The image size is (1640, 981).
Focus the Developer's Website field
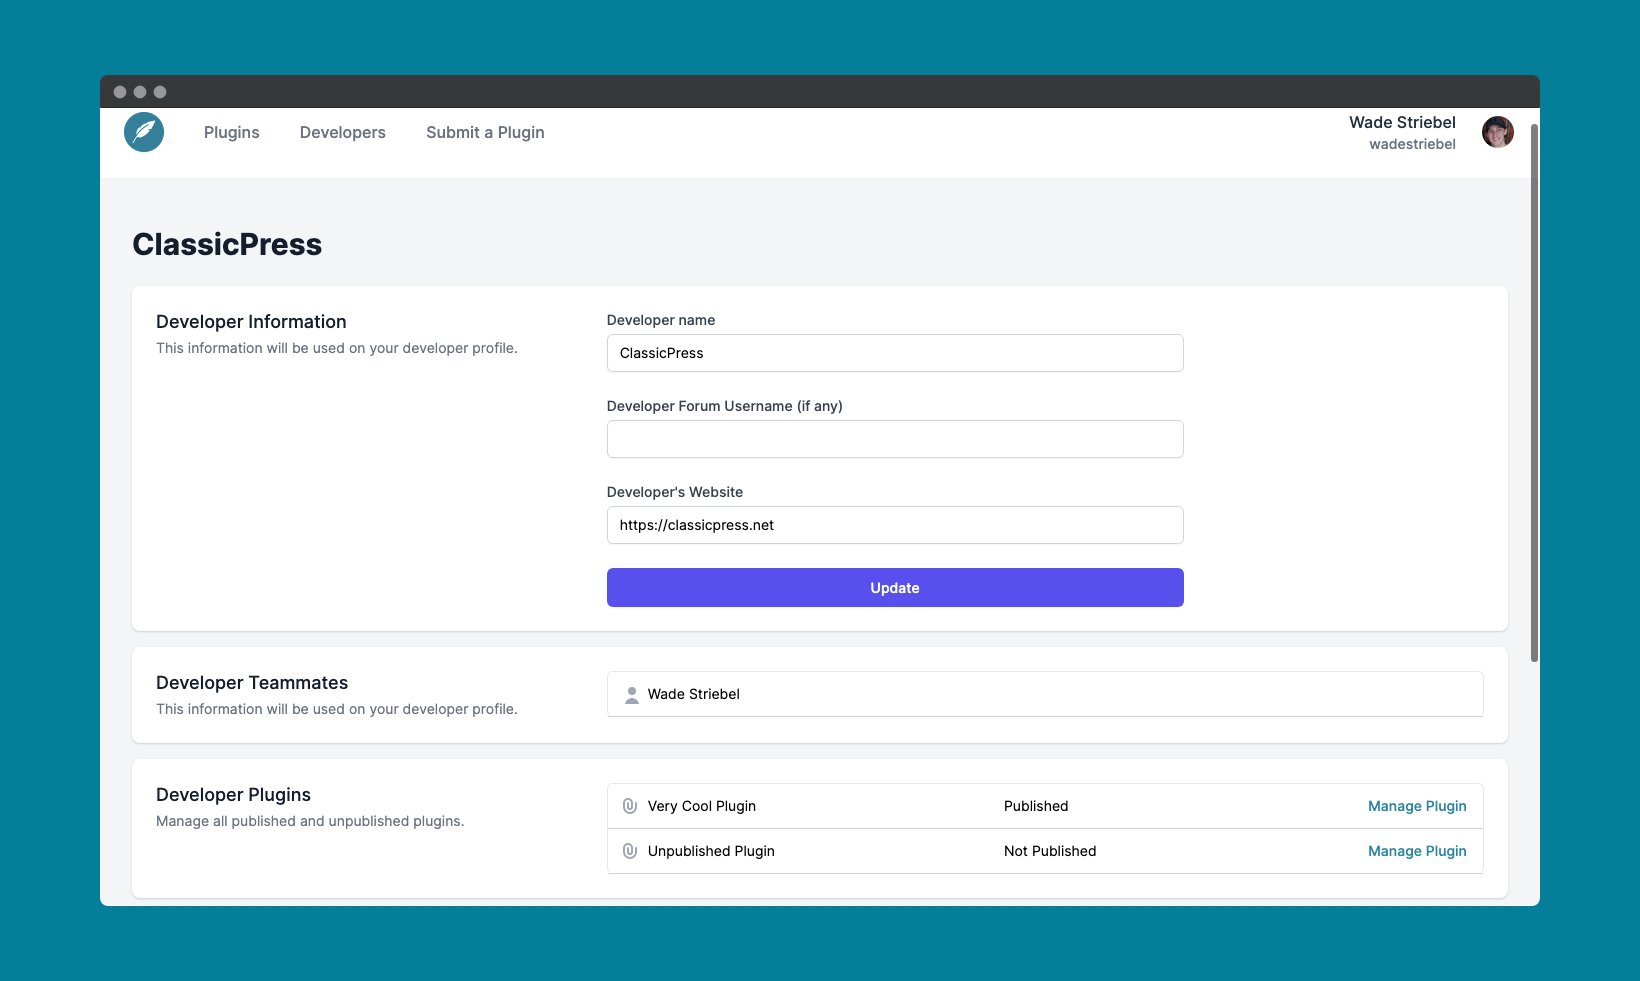(x=895, y=525)
